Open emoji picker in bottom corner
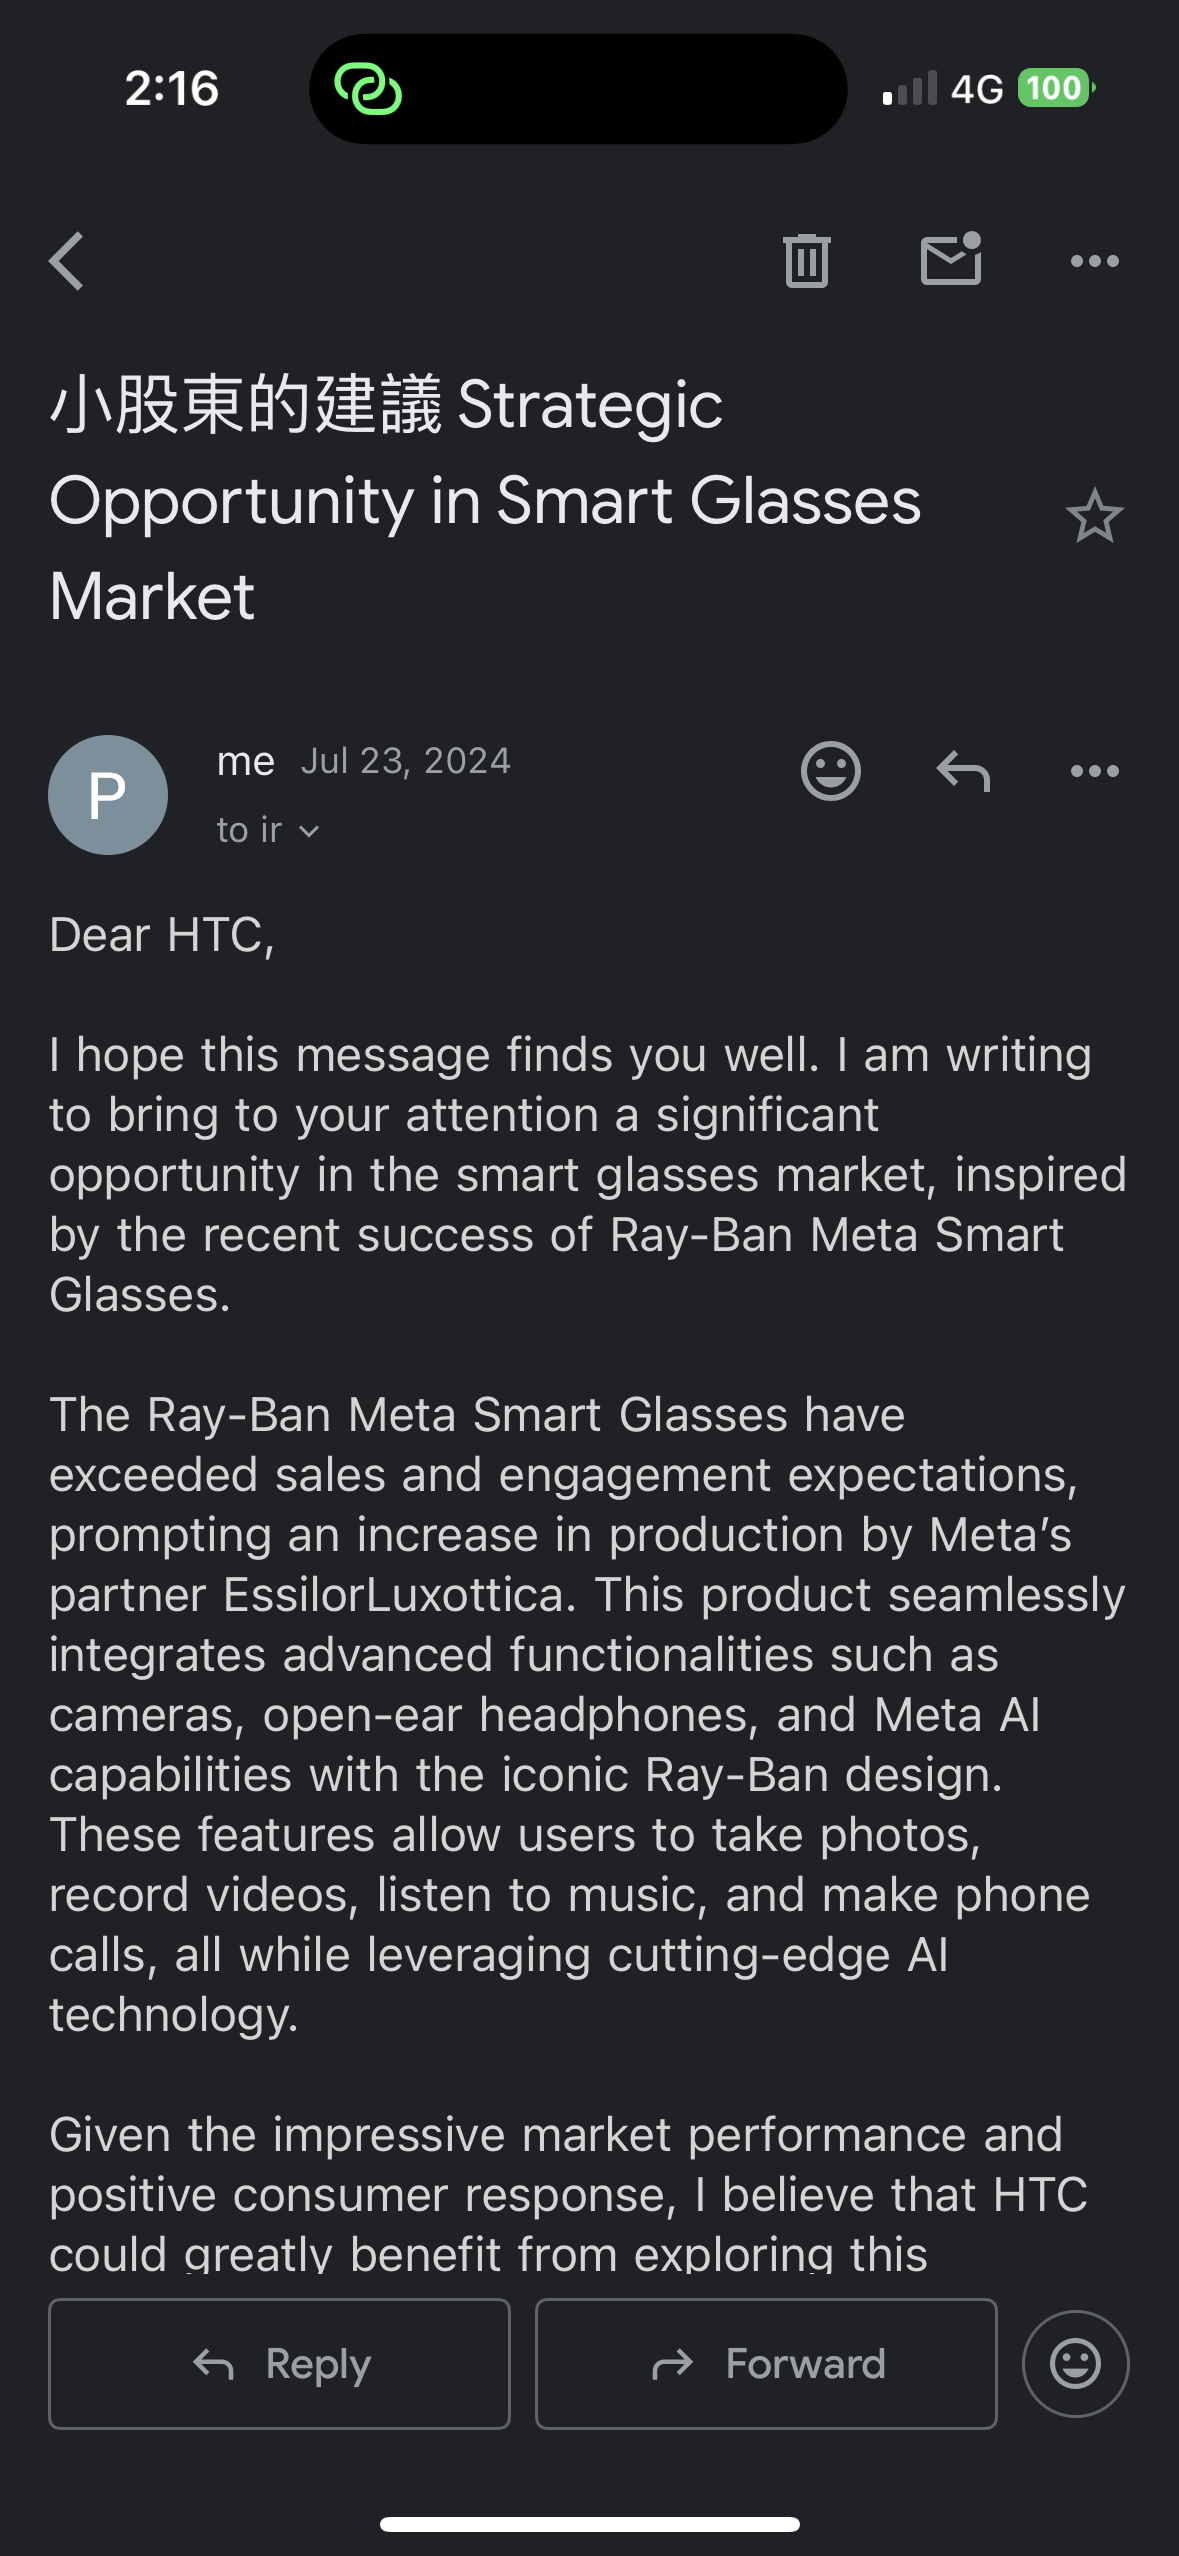Viewport: 1179px width, 2556px height. coord(1075,2364)
